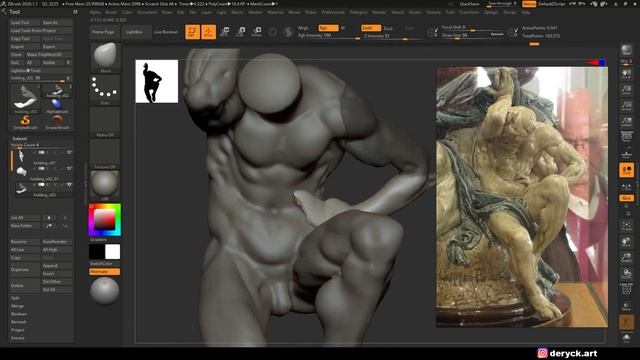
Task: Open the Preferences menu
Action: [x=333, y=12]
